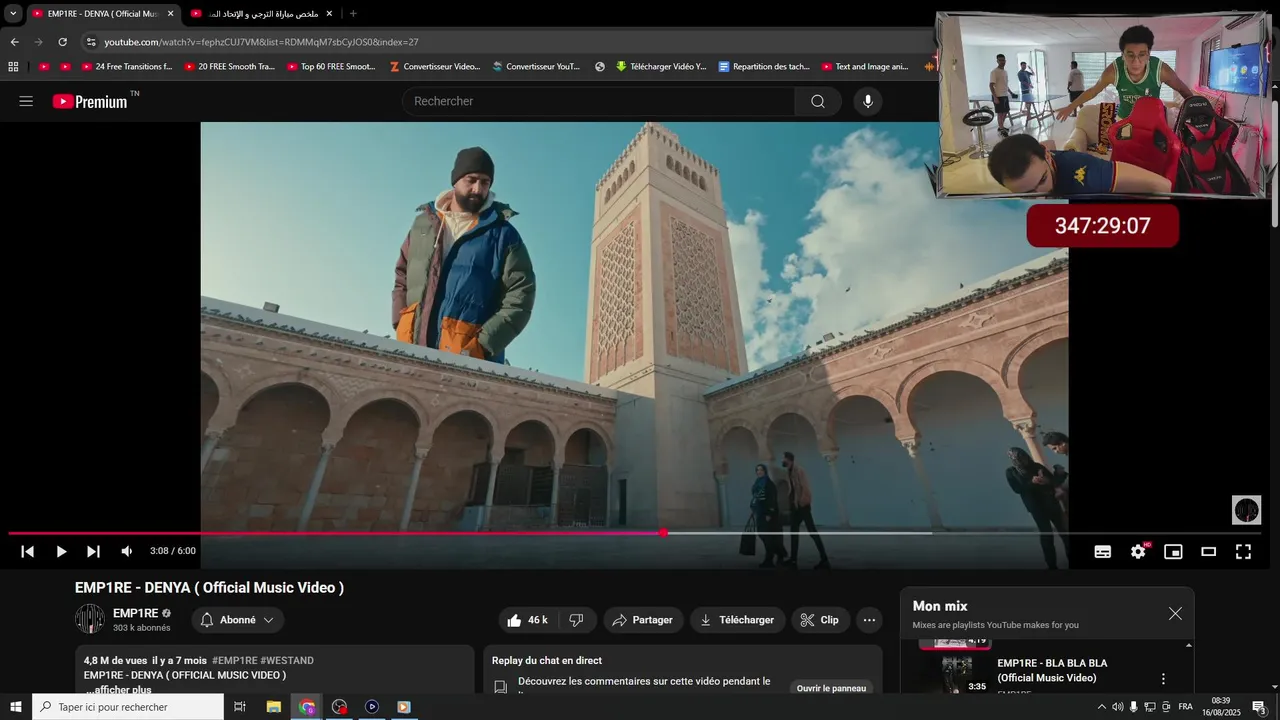Go forward in browser history
The height and width of the screenshot is (720, 1280).
click(x=38, y=42)
